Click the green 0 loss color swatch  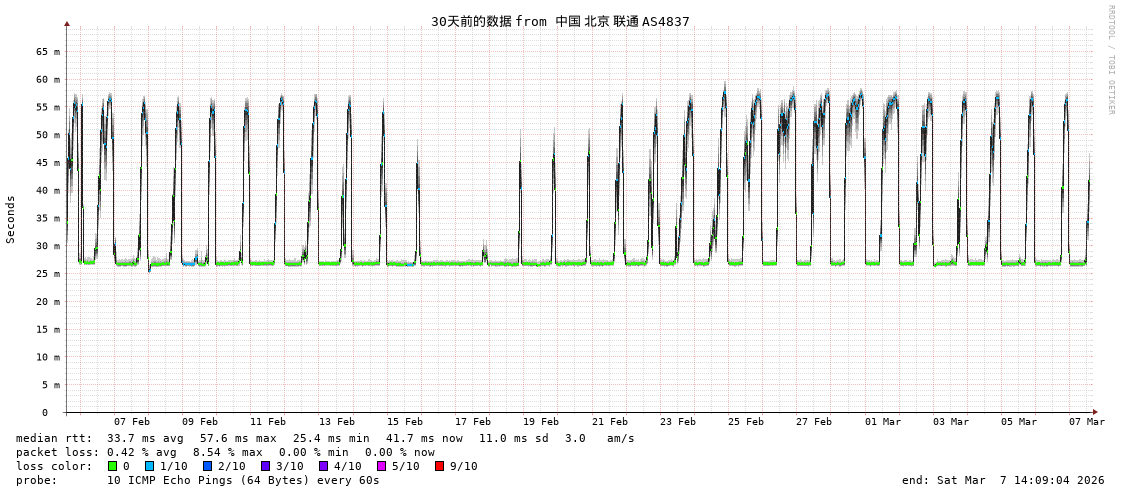[113, 466]
